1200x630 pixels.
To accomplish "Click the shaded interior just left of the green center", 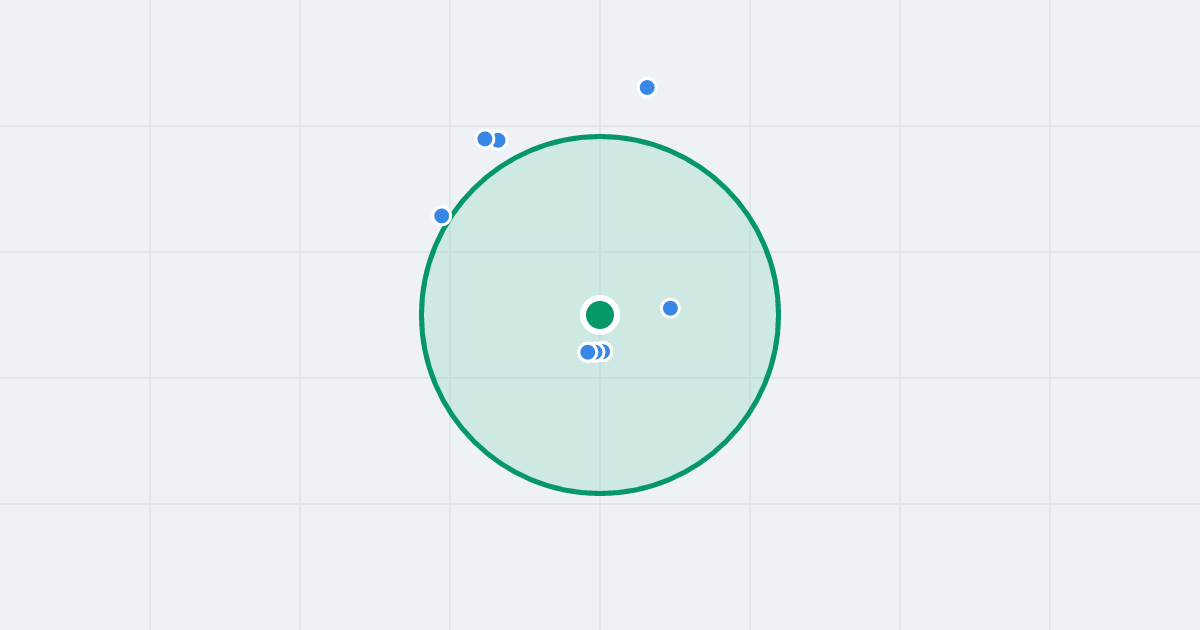I will (x=555, y=315).
